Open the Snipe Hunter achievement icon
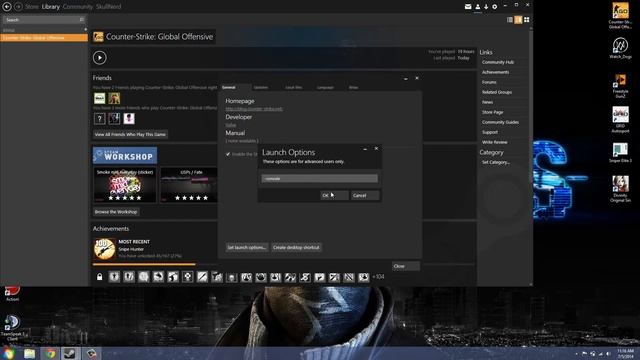Screen dimensions: 640x360 pyautogui.click(x=104, y=249)
